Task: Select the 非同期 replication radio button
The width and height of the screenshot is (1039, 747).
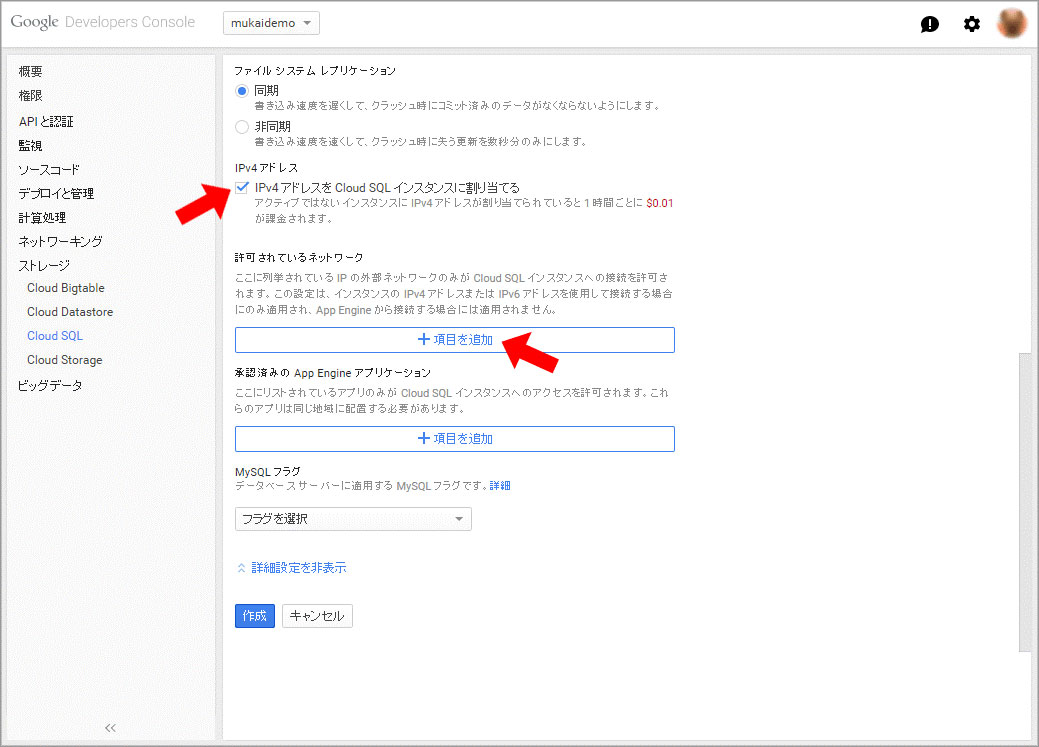Action: point(242,127)
